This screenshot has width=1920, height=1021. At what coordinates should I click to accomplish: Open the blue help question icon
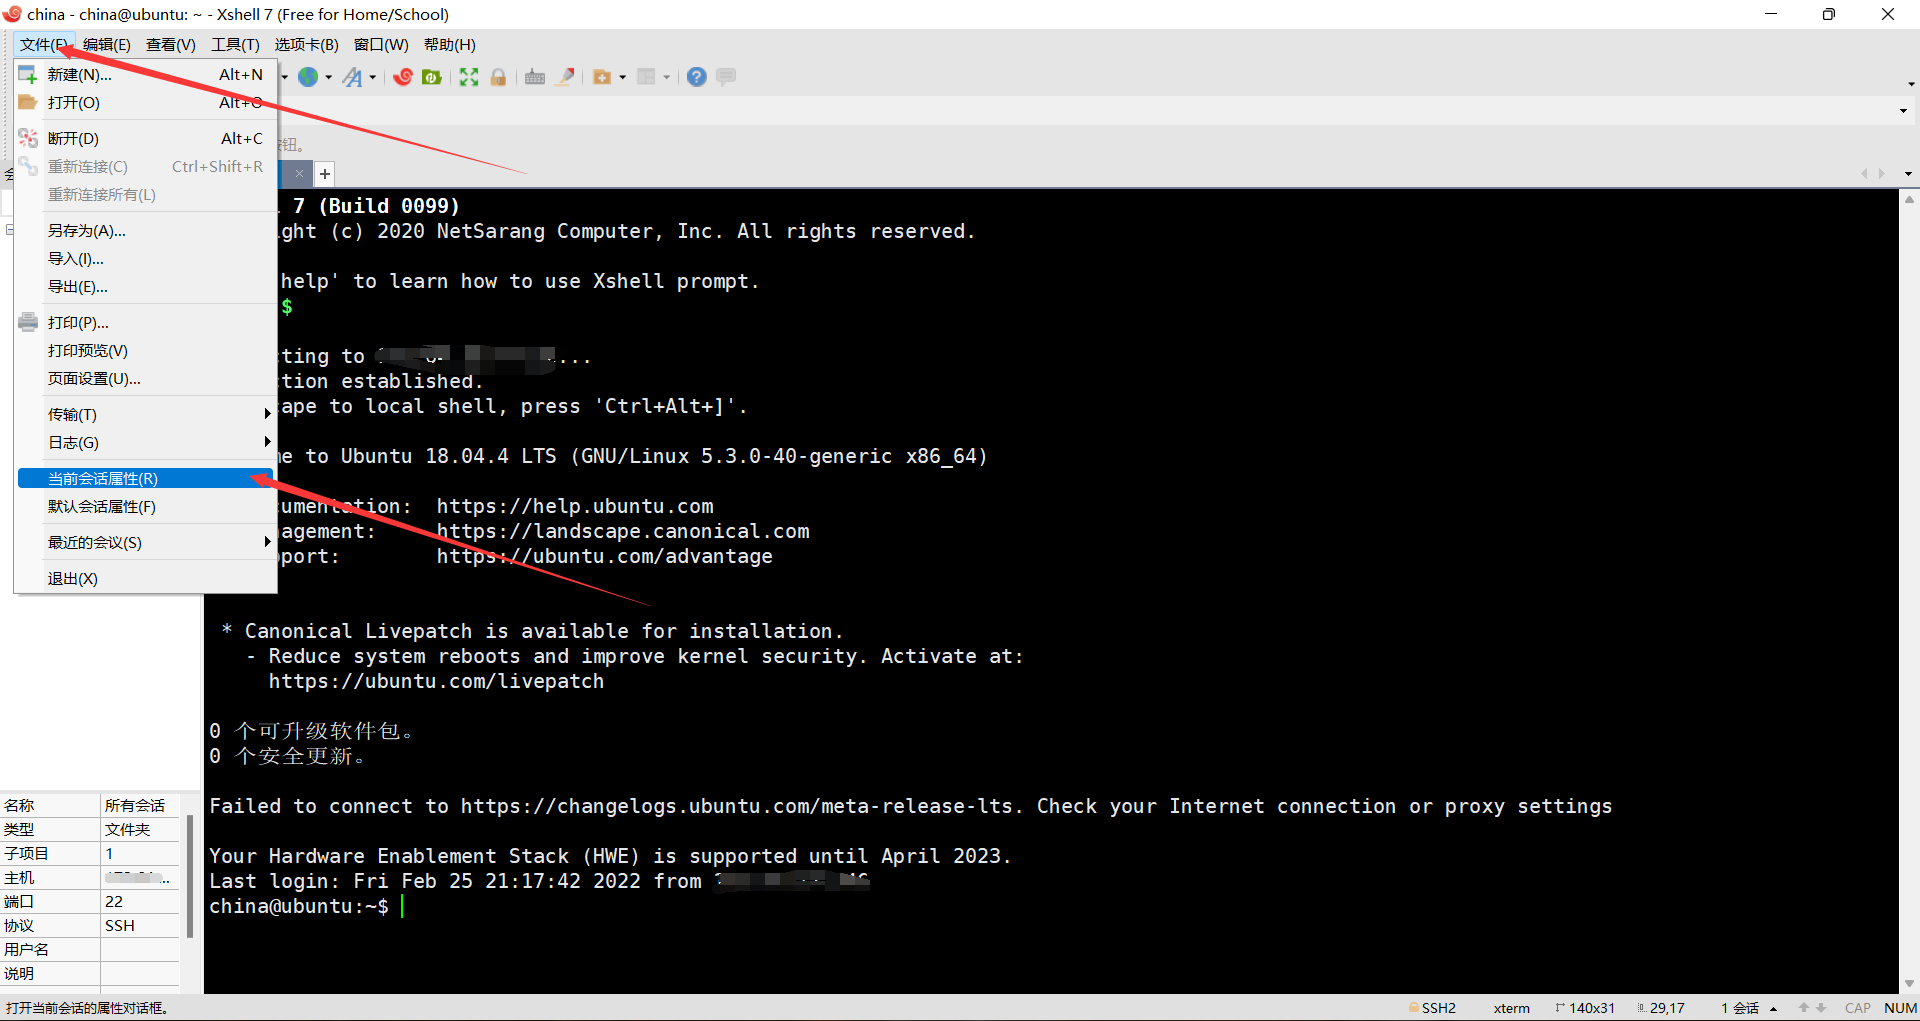[697, 77]
